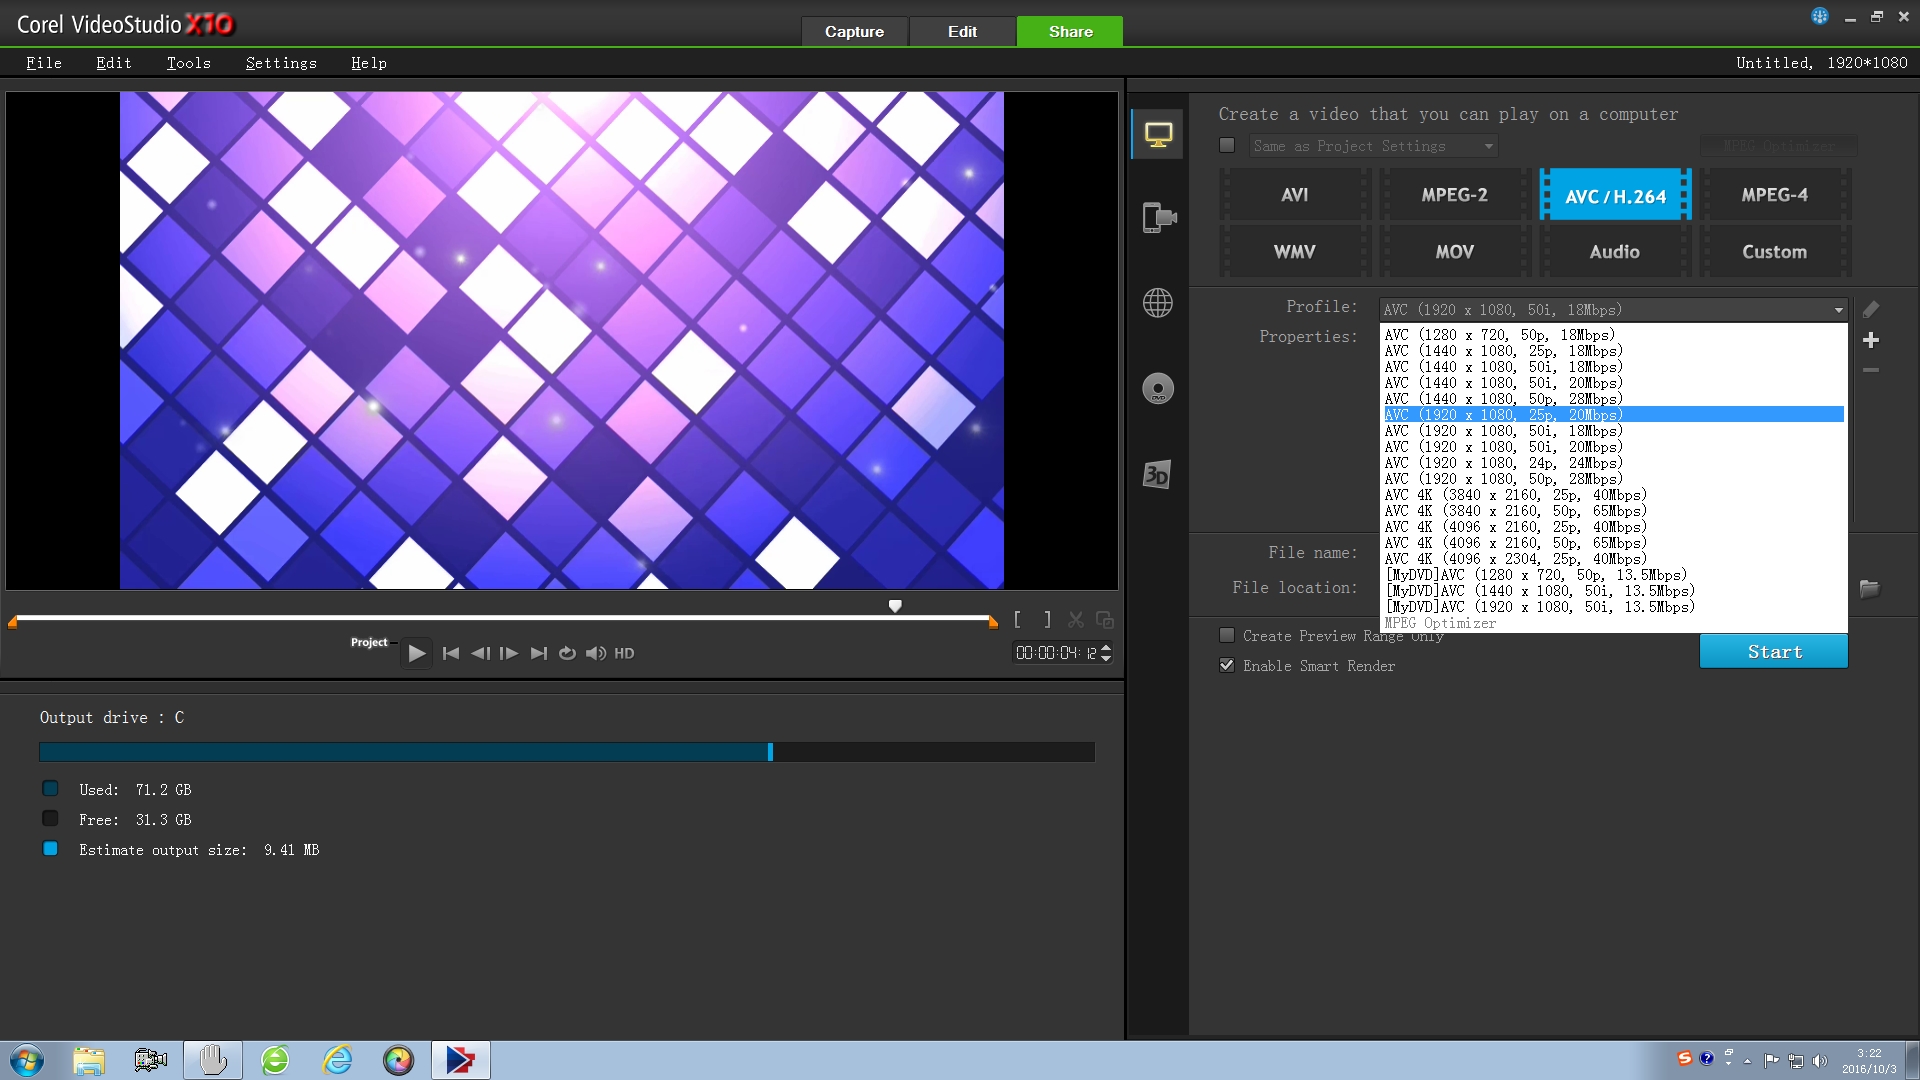
Task: Switch to the Edit workspace tab
Action: (963, 32)
